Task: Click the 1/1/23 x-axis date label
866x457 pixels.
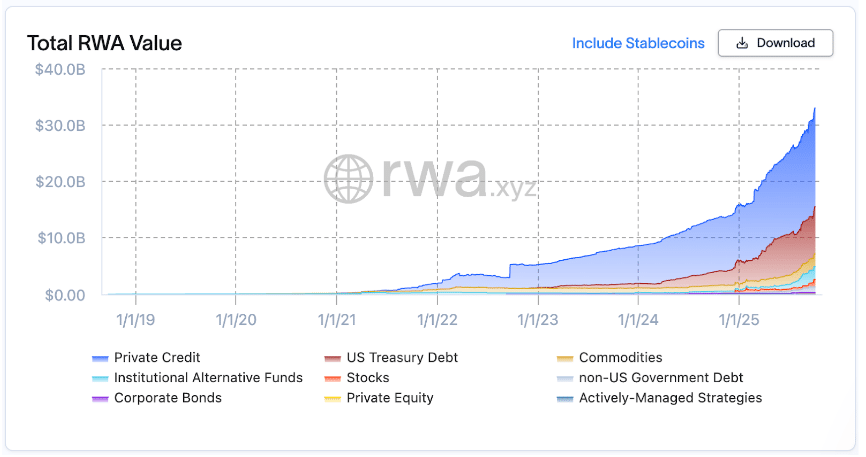Action: click(x=537, y=319)
